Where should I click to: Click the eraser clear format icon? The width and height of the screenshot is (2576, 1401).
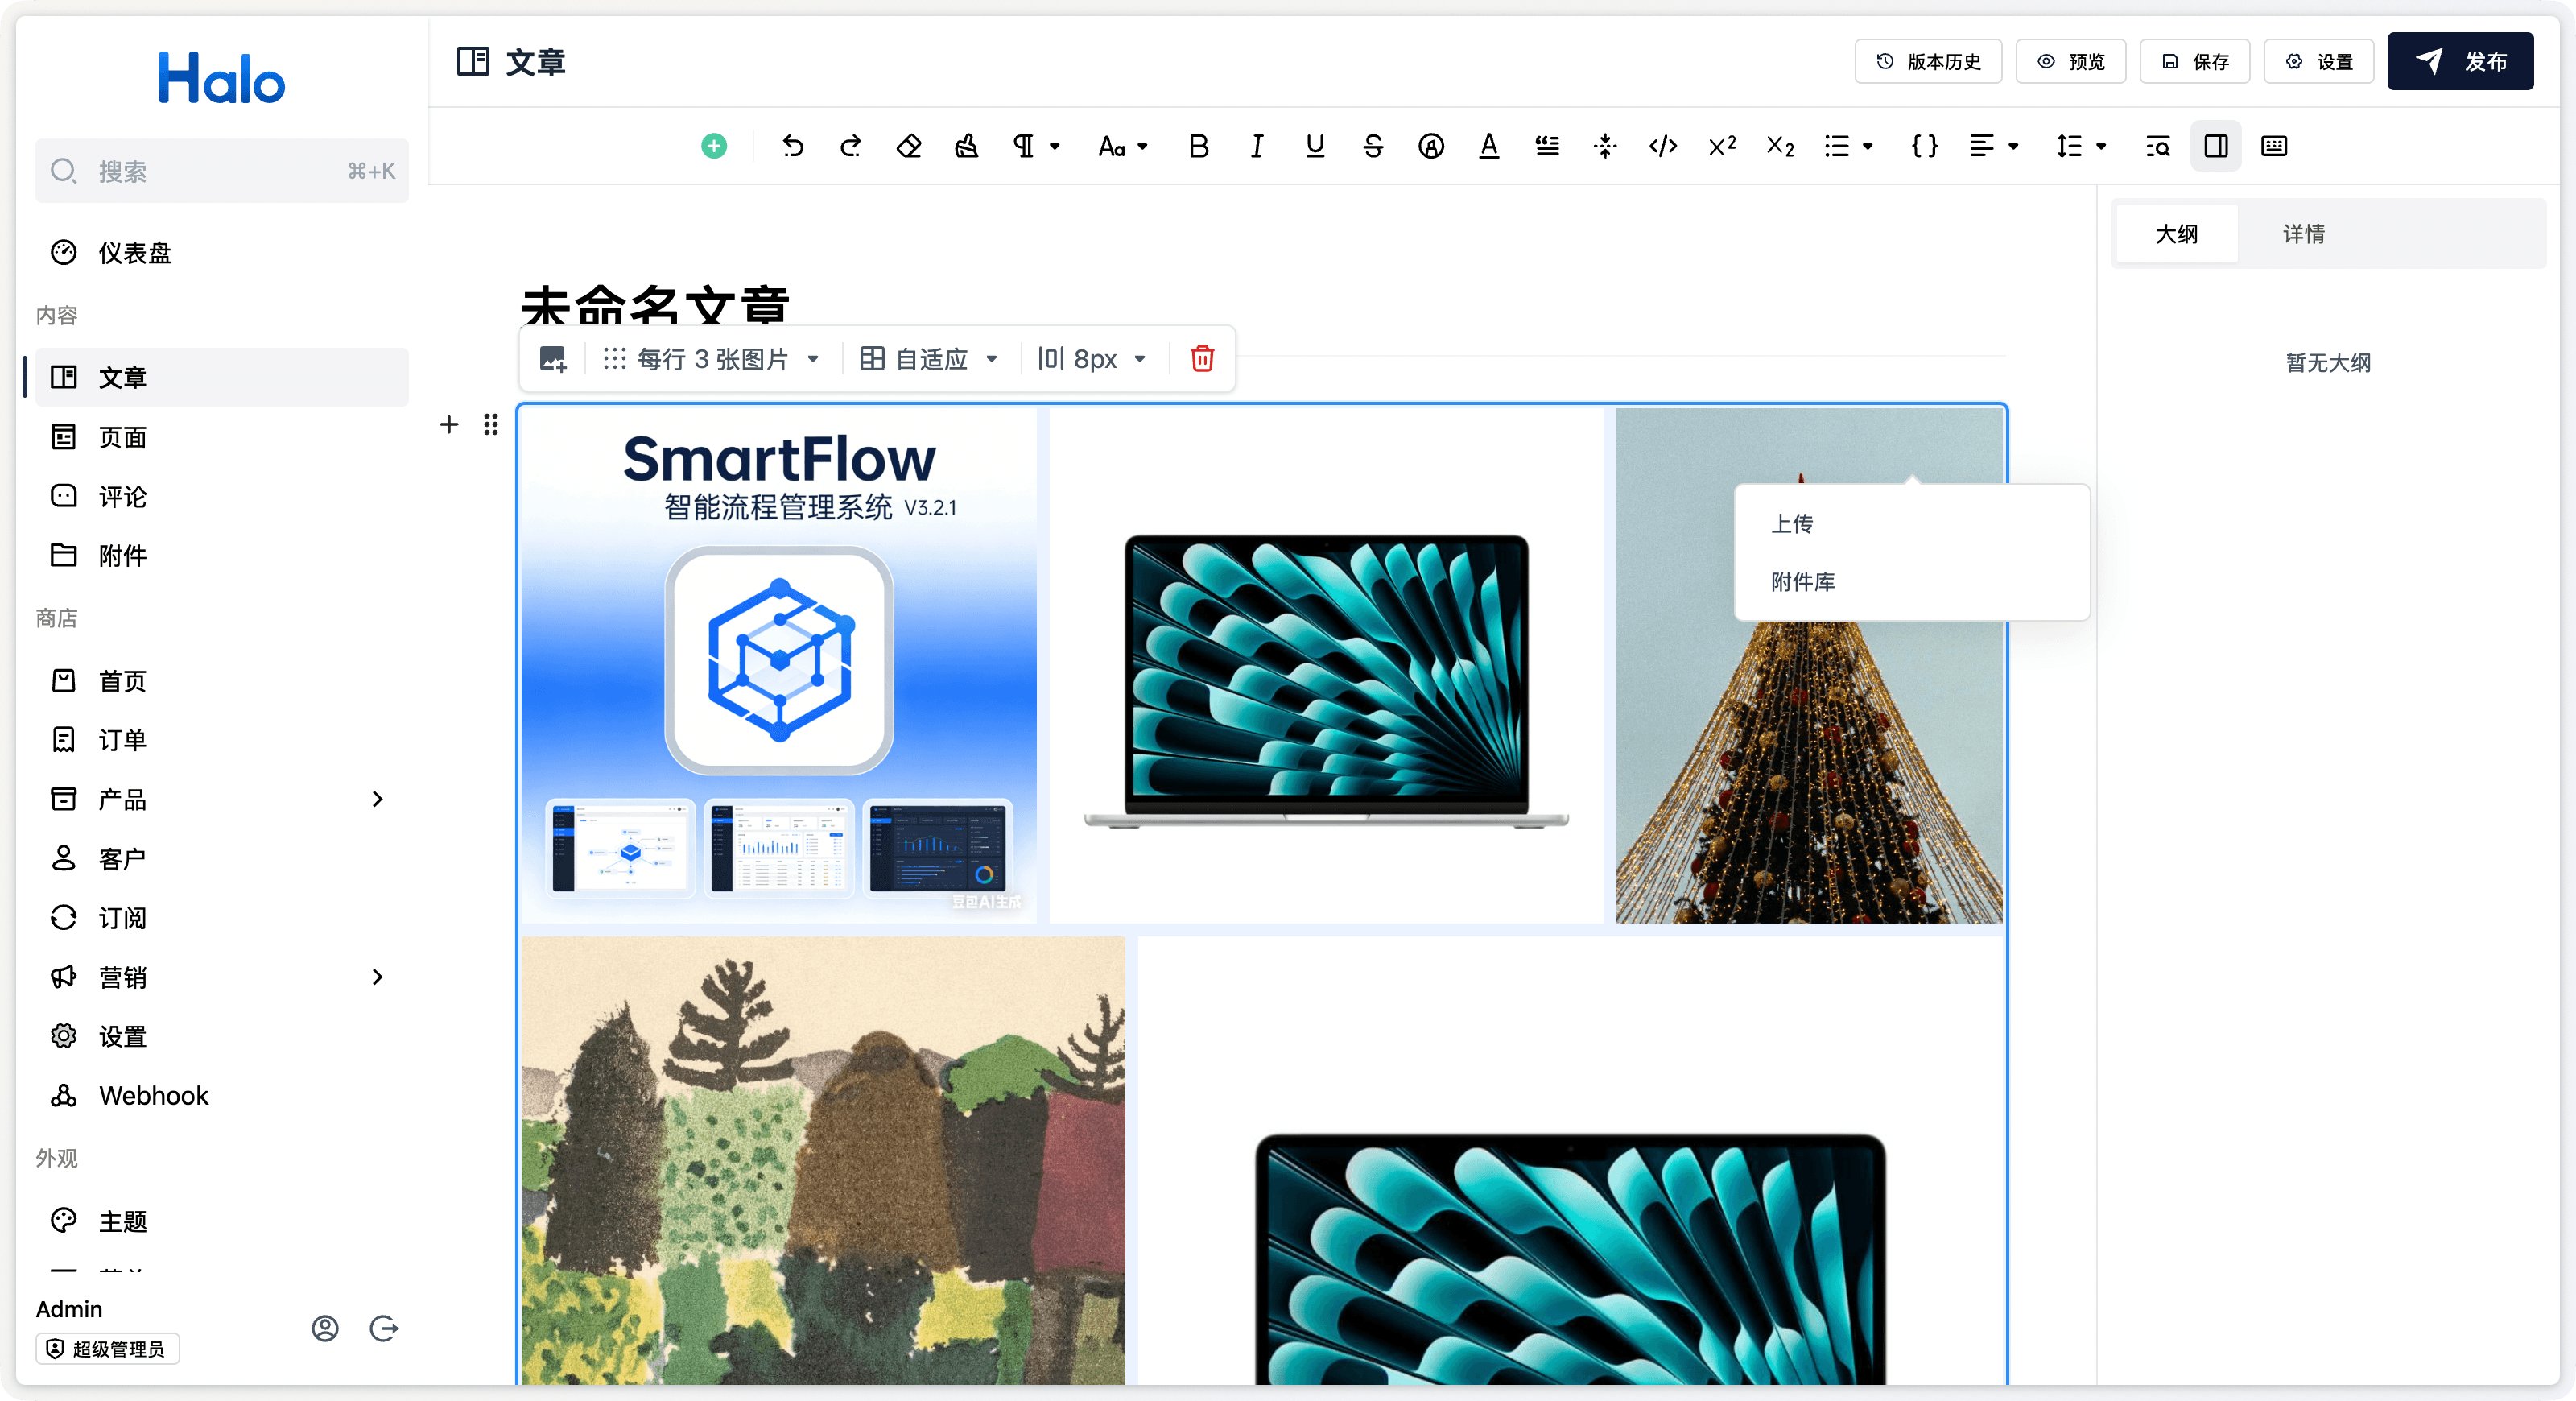point(908,146)
